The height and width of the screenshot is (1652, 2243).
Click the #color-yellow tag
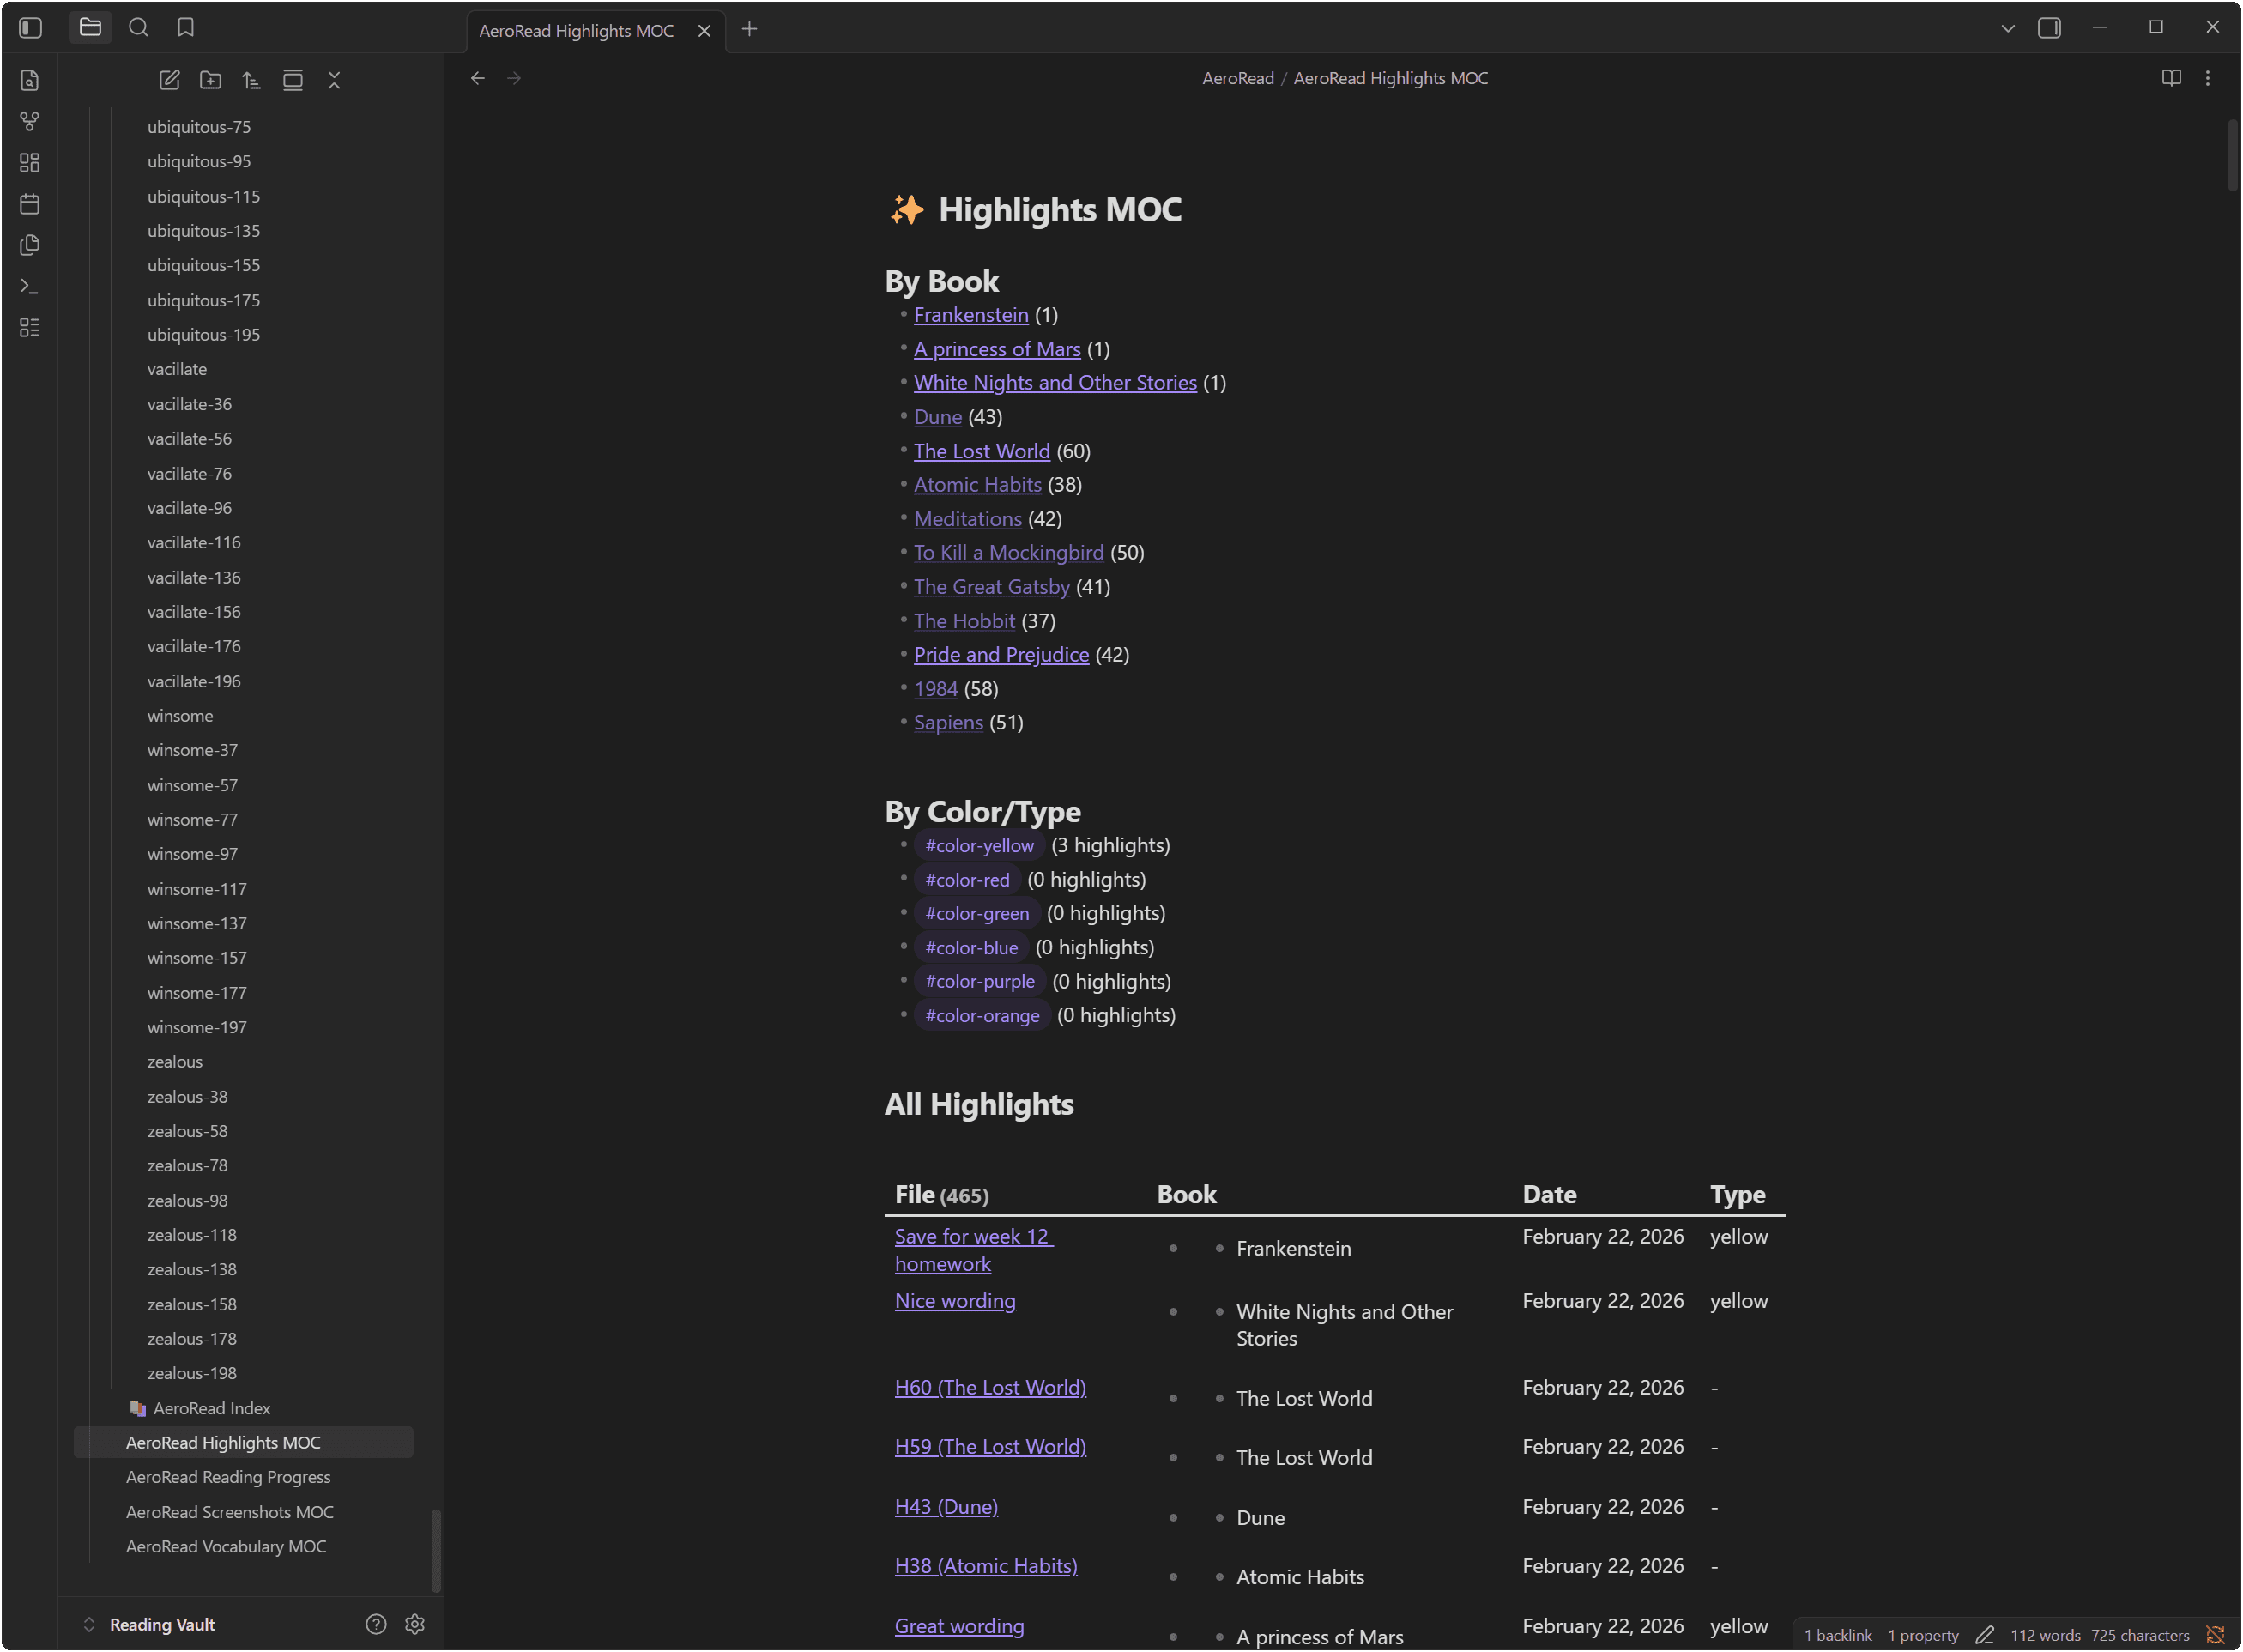coord(979,846)
